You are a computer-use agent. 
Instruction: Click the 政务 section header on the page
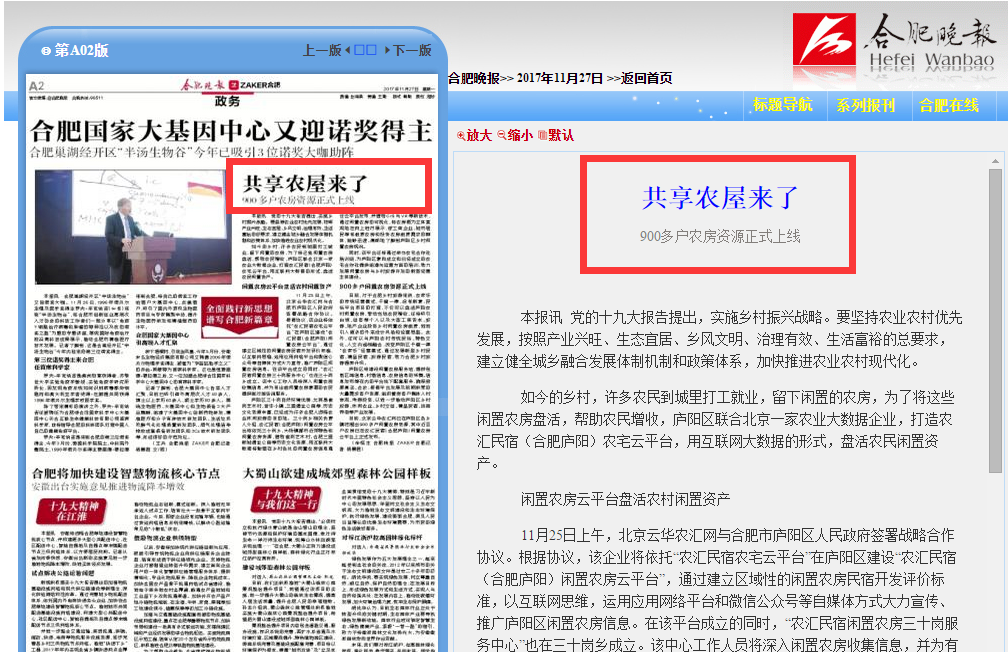click(x=228, y=101)
